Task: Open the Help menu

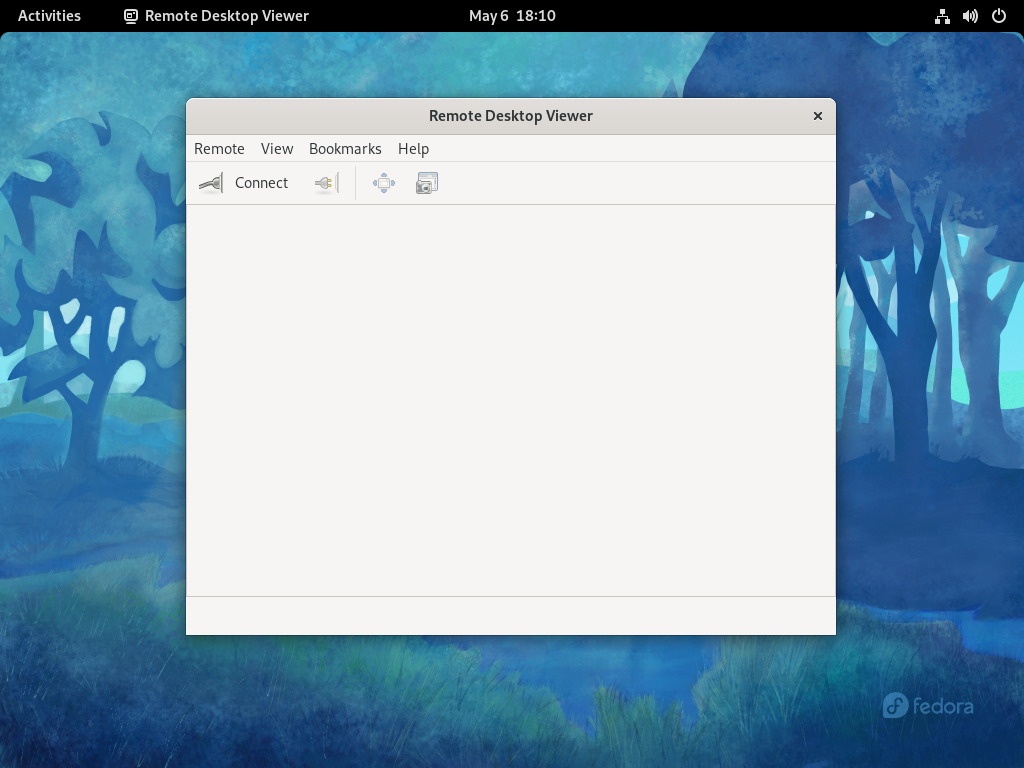Action: click(413, 149)
